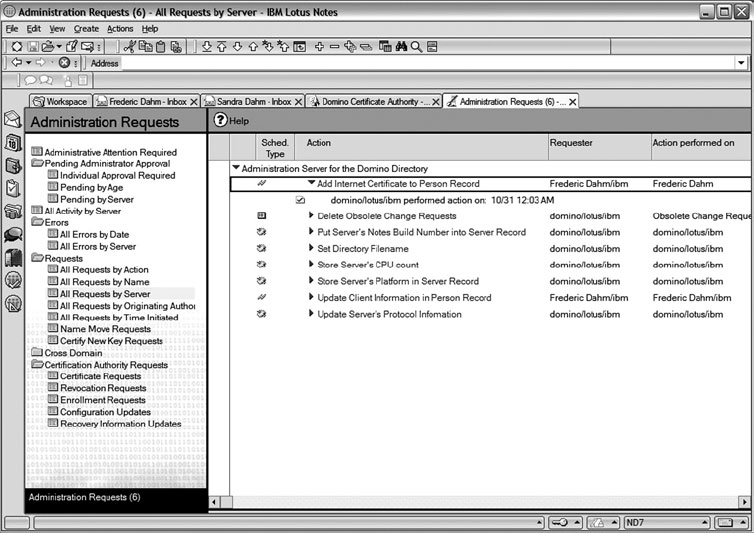754x533 pixels.
Task: Expand the Set Directory Filename row
Action: (311, 248)
